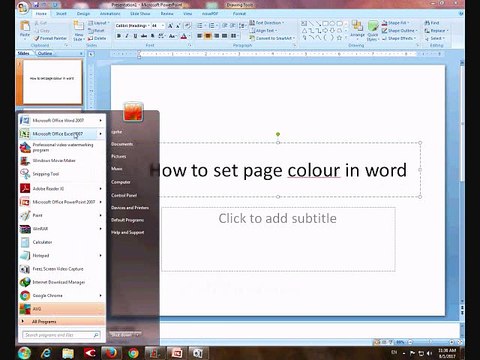Open the Arrange options icon

point(357,26)
